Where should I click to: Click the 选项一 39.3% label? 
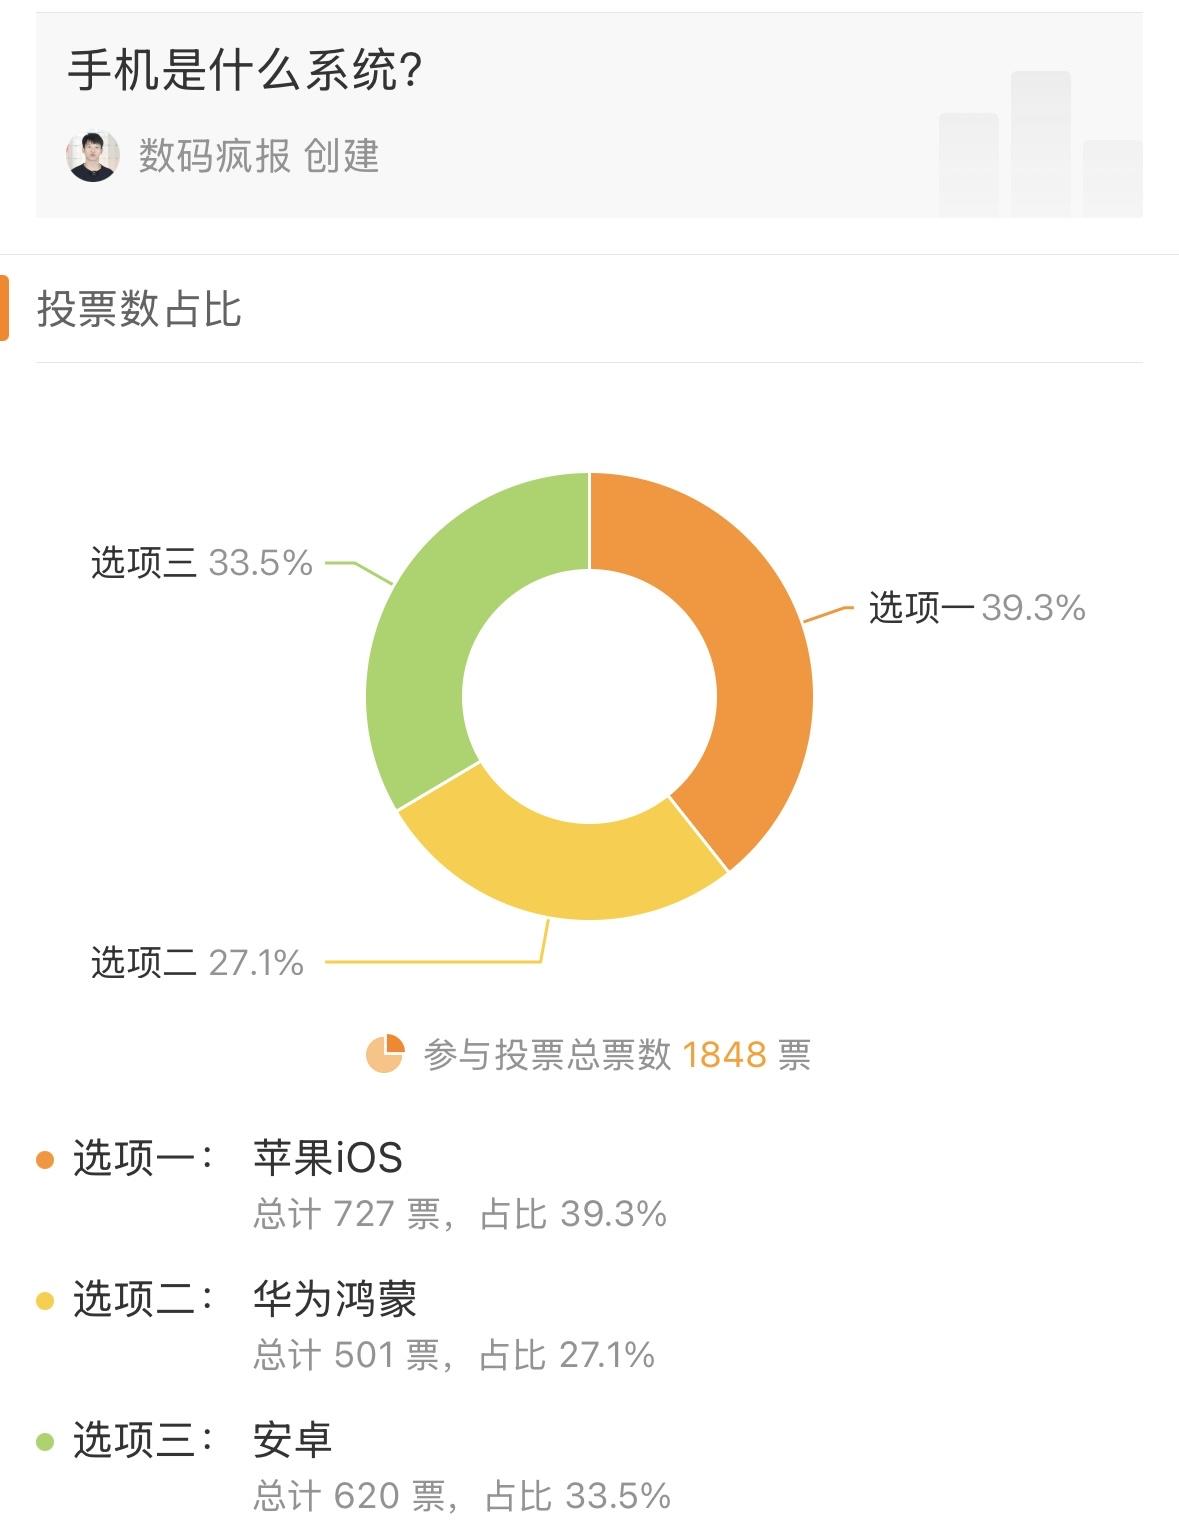click(975, 607)
